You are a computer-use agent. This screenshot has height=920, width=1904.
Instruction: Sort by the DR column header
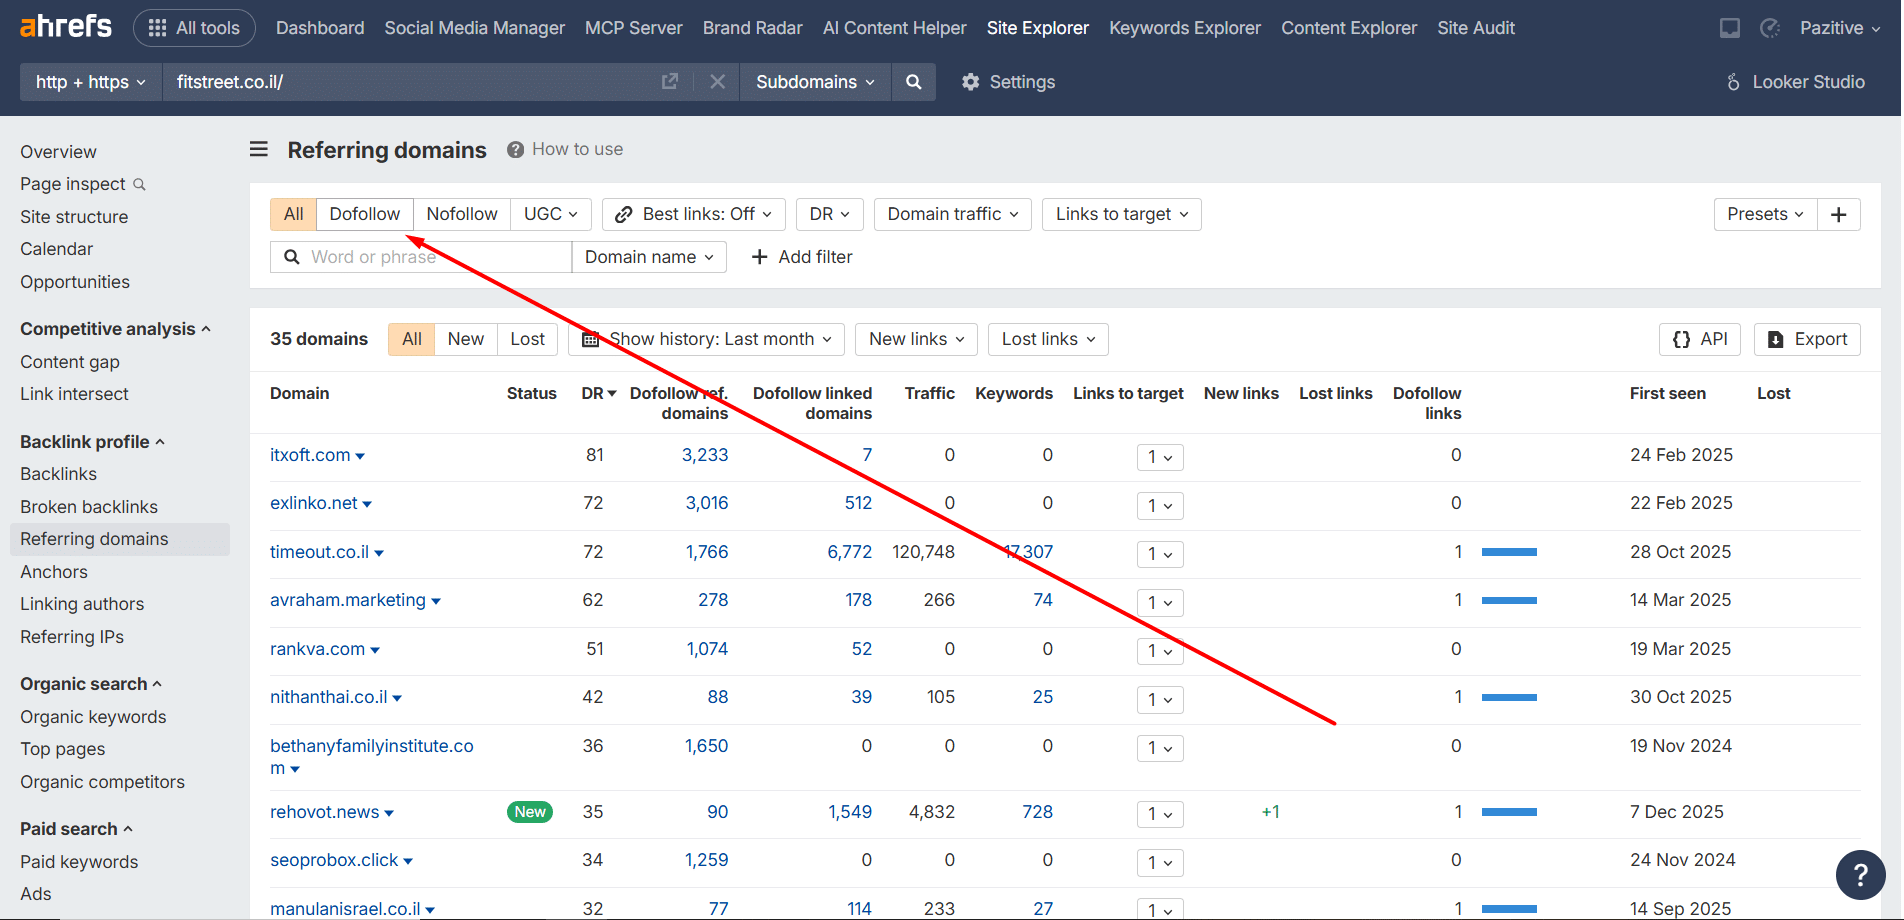599,394
